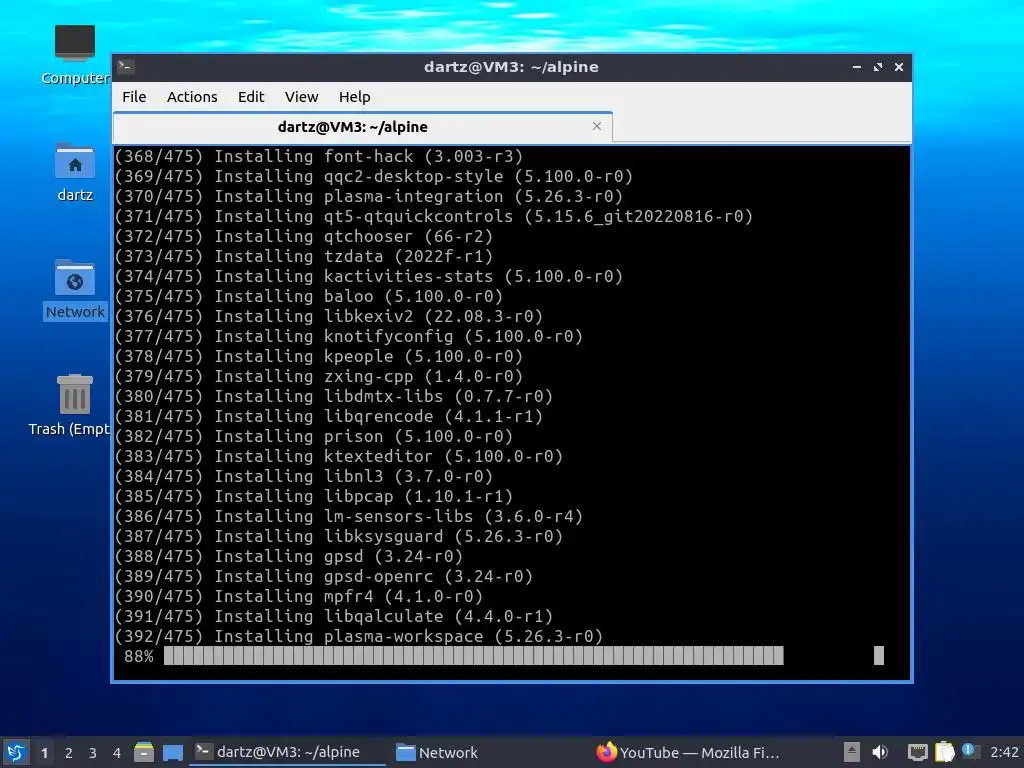Click the clock showing 2:42
This screenshot has width=1024, height=768.
tap(1004, 752)
